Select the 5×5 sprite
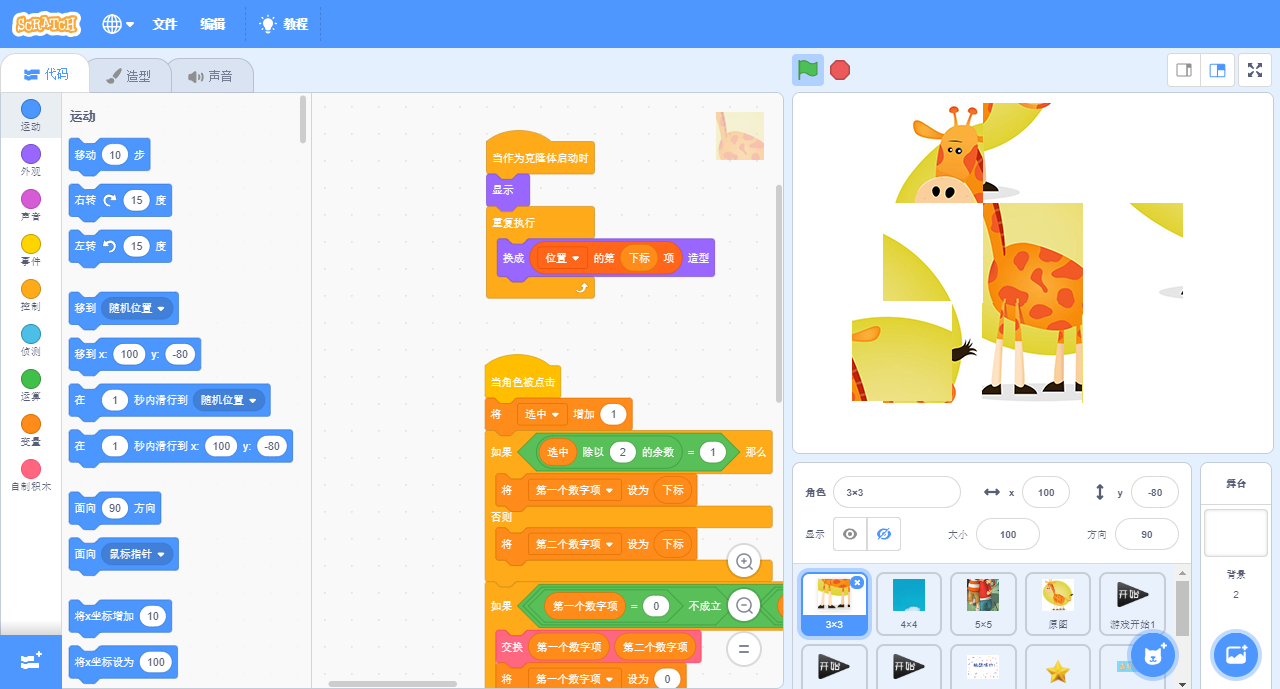 point(983,604)
